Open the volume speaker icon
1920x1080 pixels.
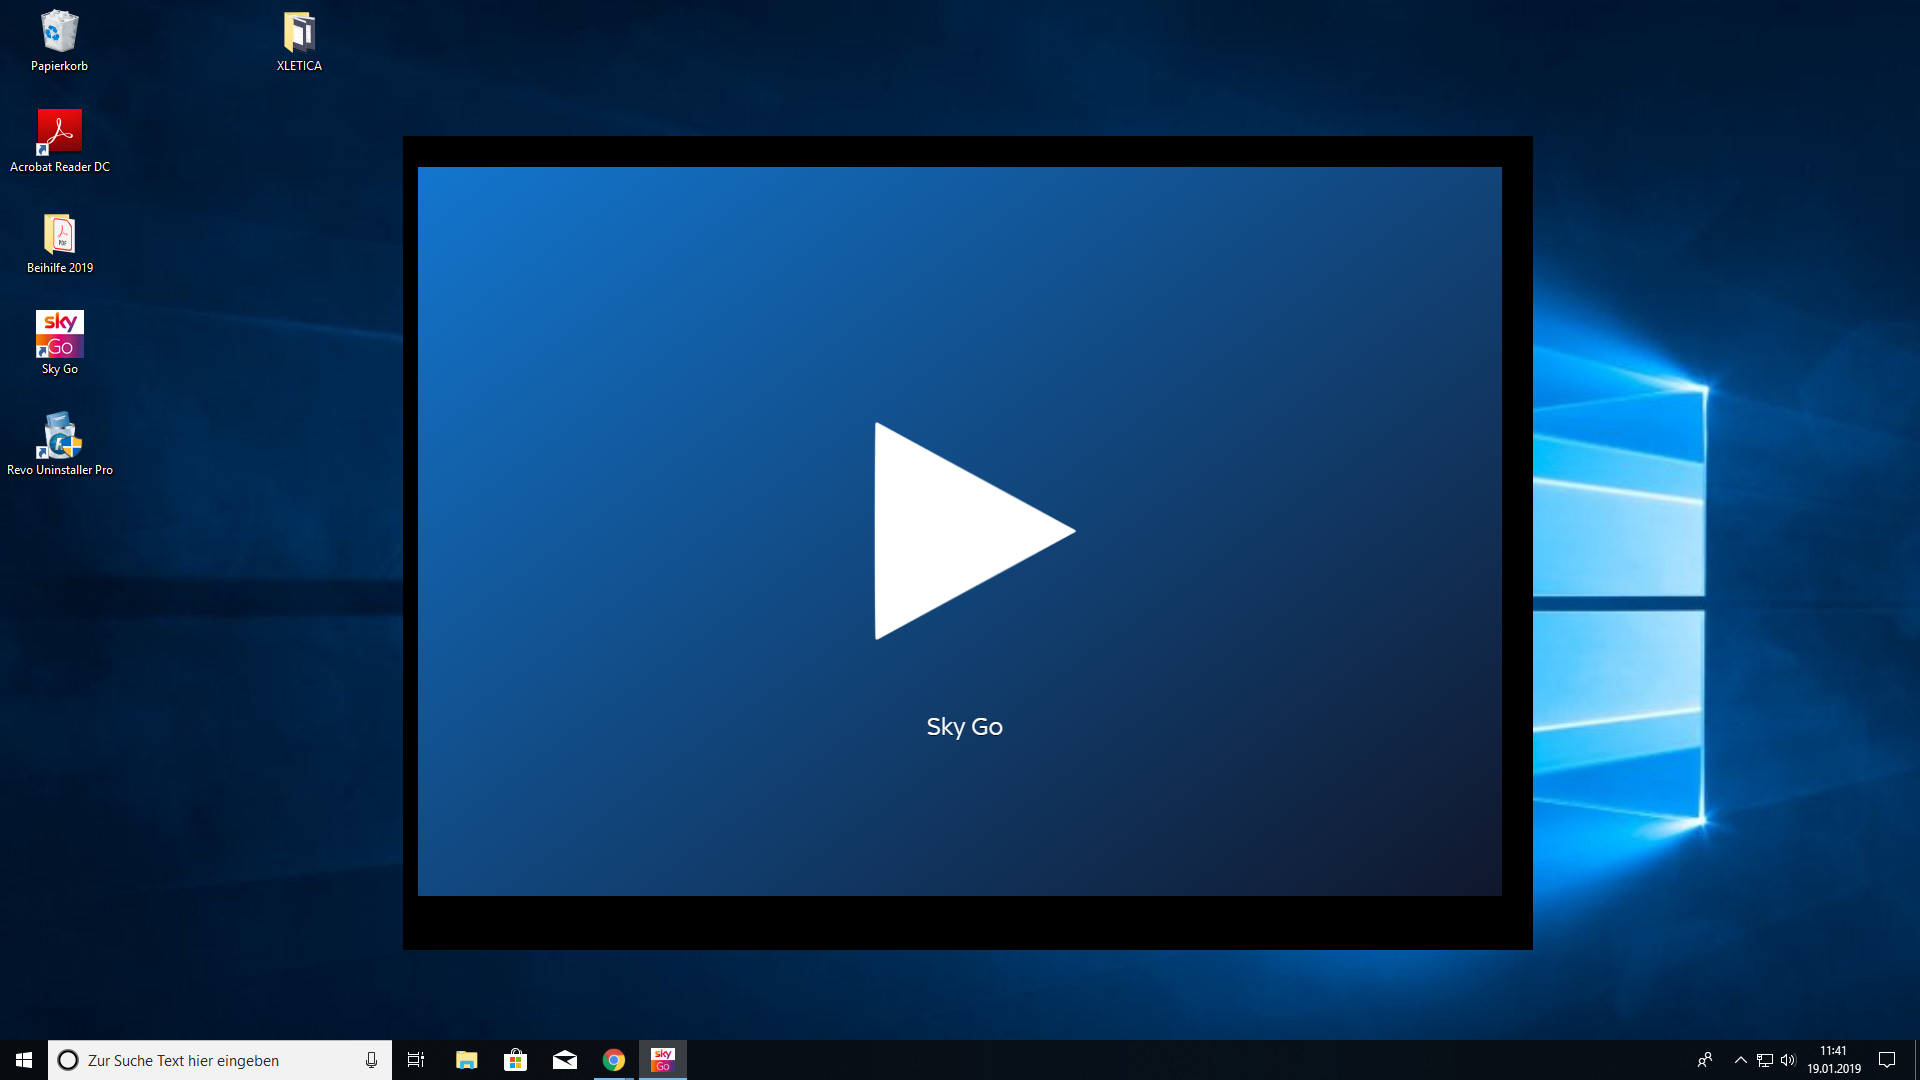pos(1789,1060)
